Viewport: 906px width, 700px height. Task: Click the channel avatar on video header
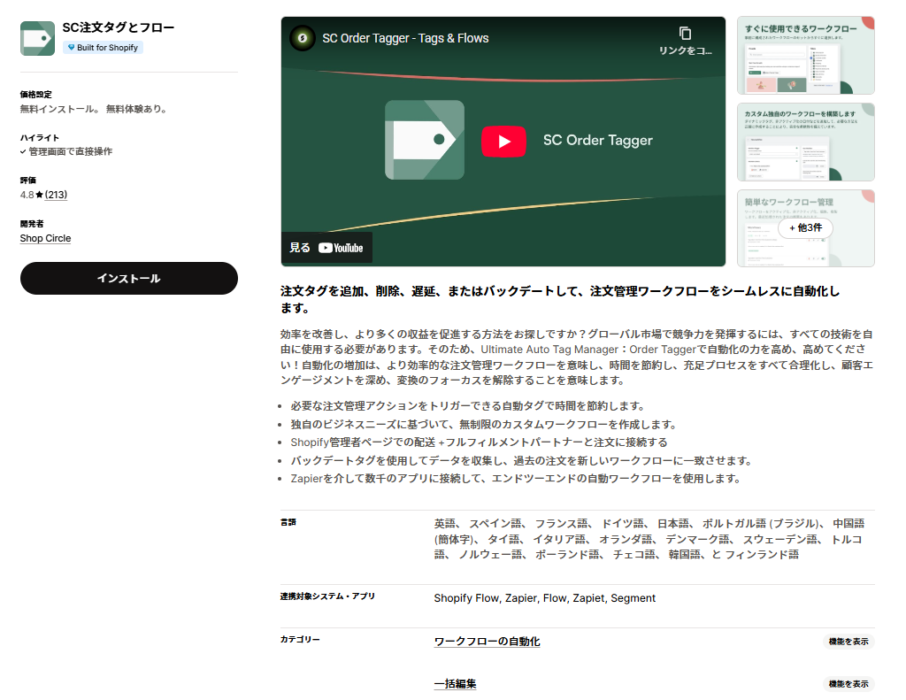(302, 38)
